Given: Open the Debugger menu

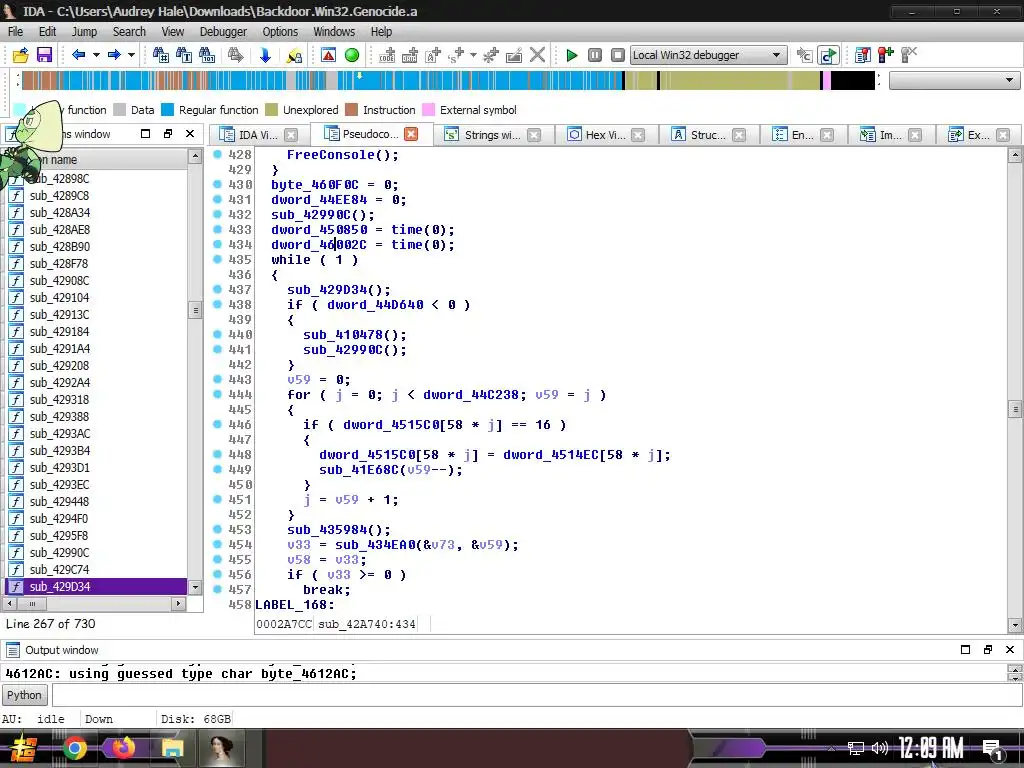Looking at the screenshot, I should pos(223,31).
